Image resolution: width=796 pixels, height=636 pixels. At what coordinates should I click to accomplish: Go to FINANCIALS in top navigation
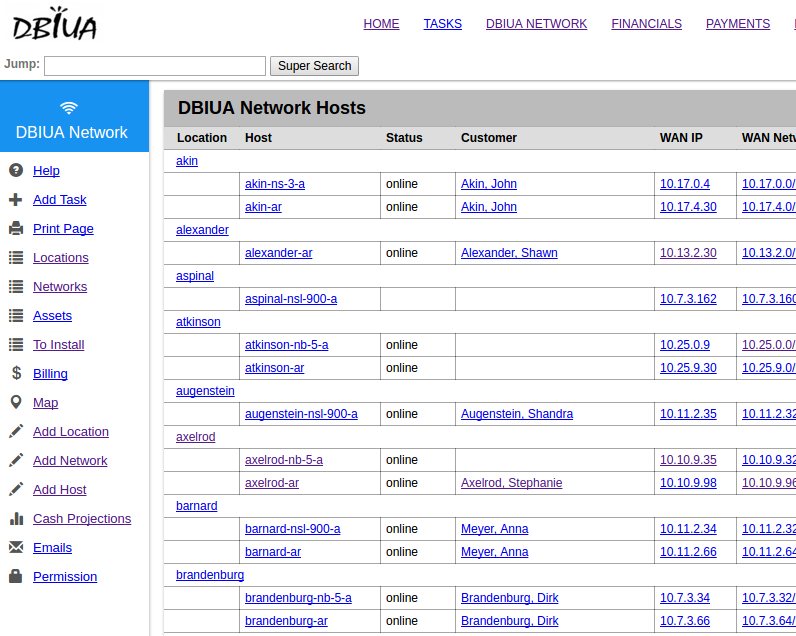[646, 24]
